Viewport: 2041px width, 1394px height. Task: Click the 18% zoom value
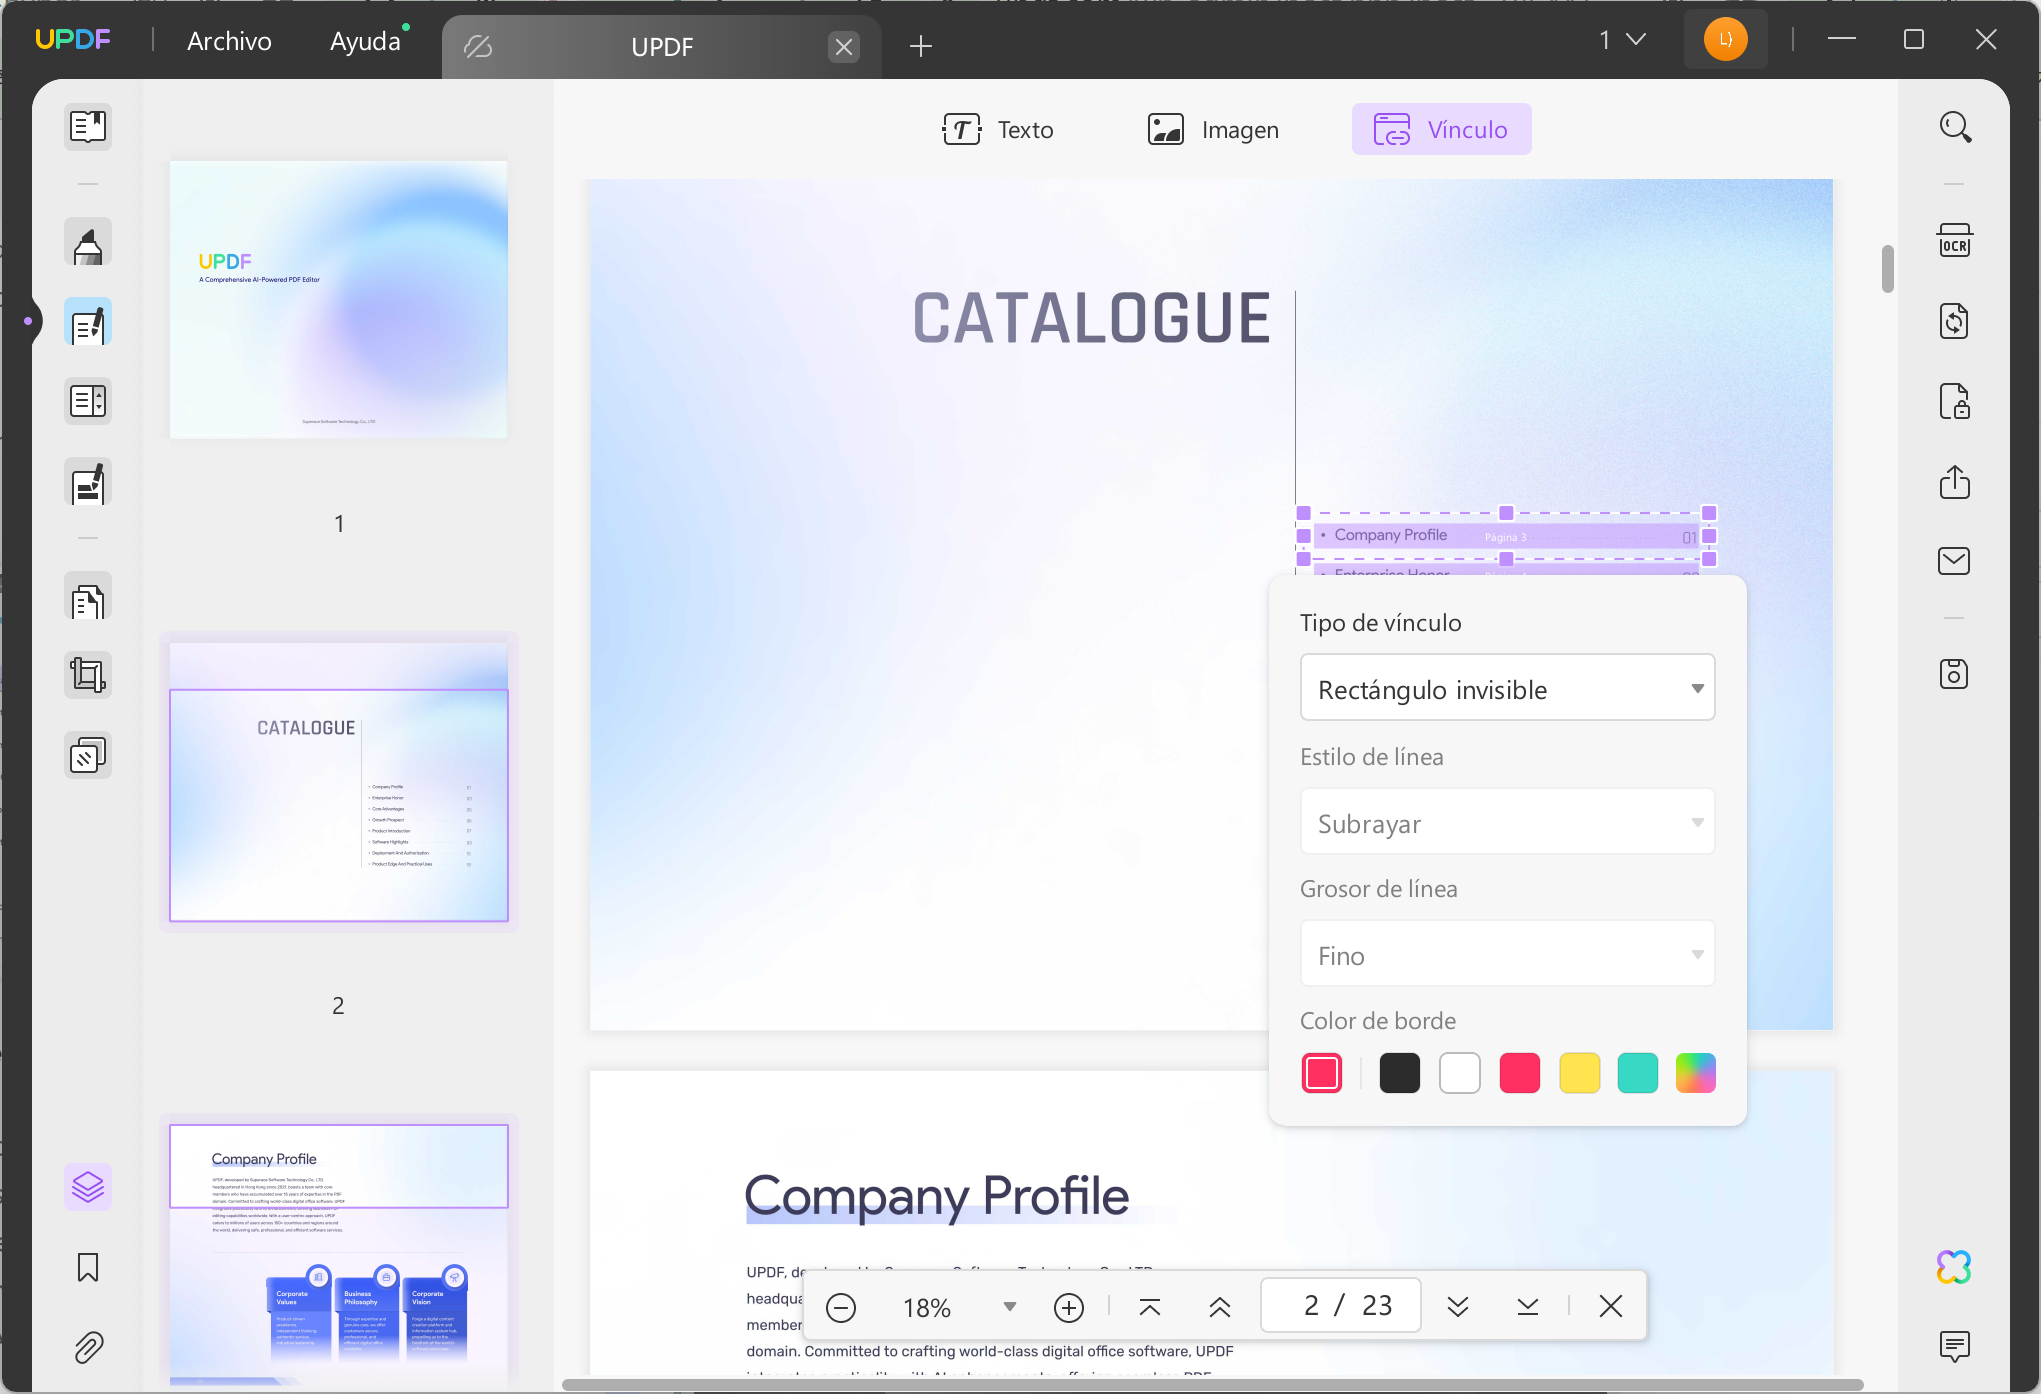click(x=926, y=1307)
